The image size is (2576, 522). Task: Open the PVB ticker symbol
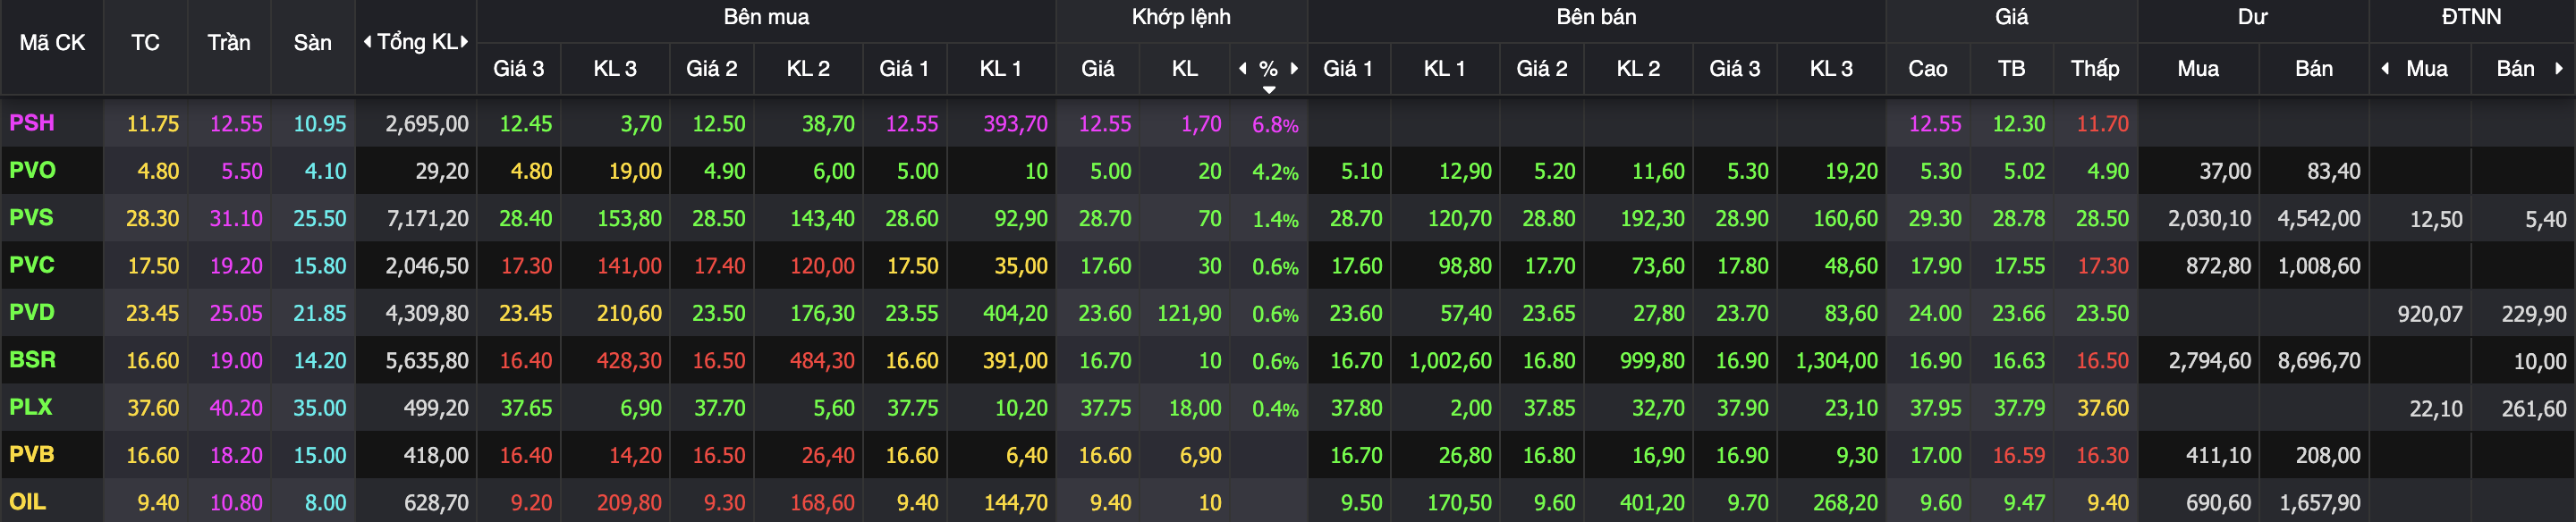coord(32,454)
